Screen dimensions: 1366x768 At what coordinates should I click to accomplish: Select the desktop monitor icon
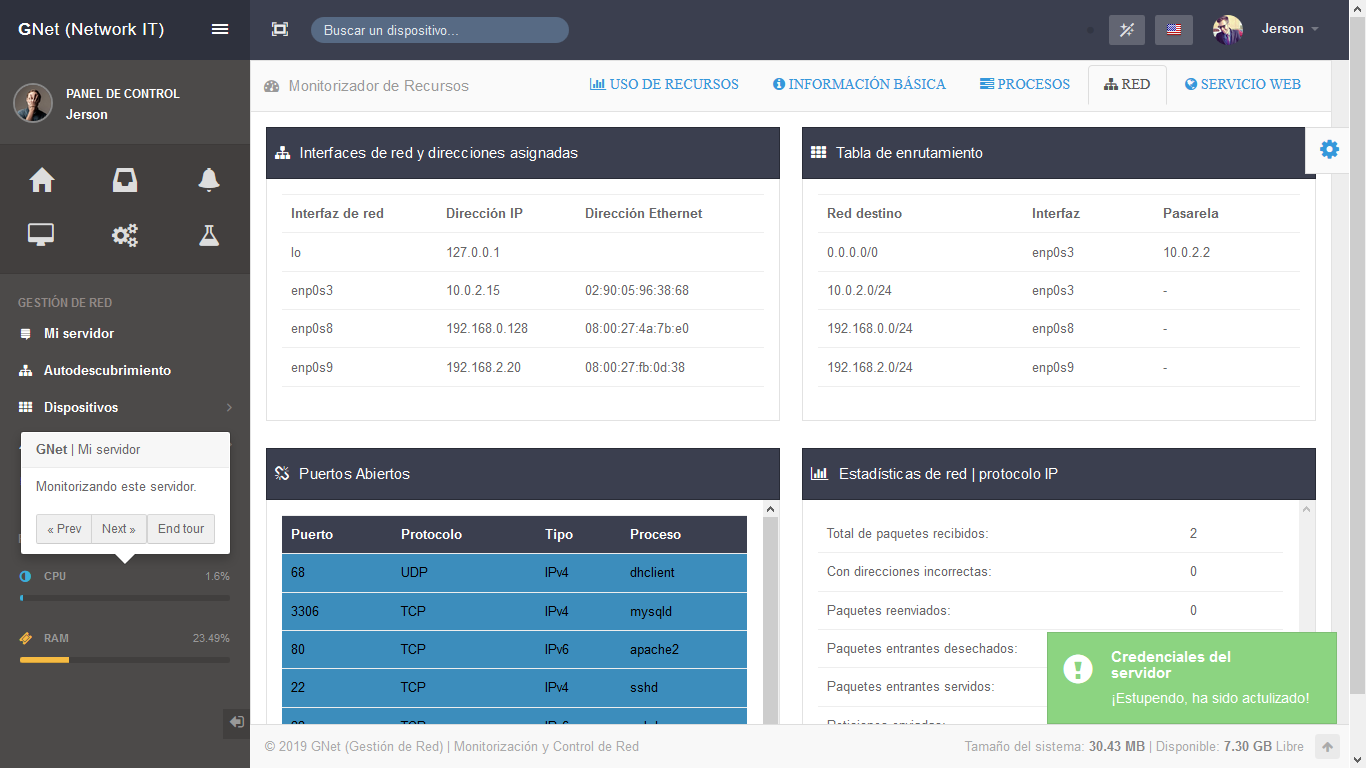(41, 235)
